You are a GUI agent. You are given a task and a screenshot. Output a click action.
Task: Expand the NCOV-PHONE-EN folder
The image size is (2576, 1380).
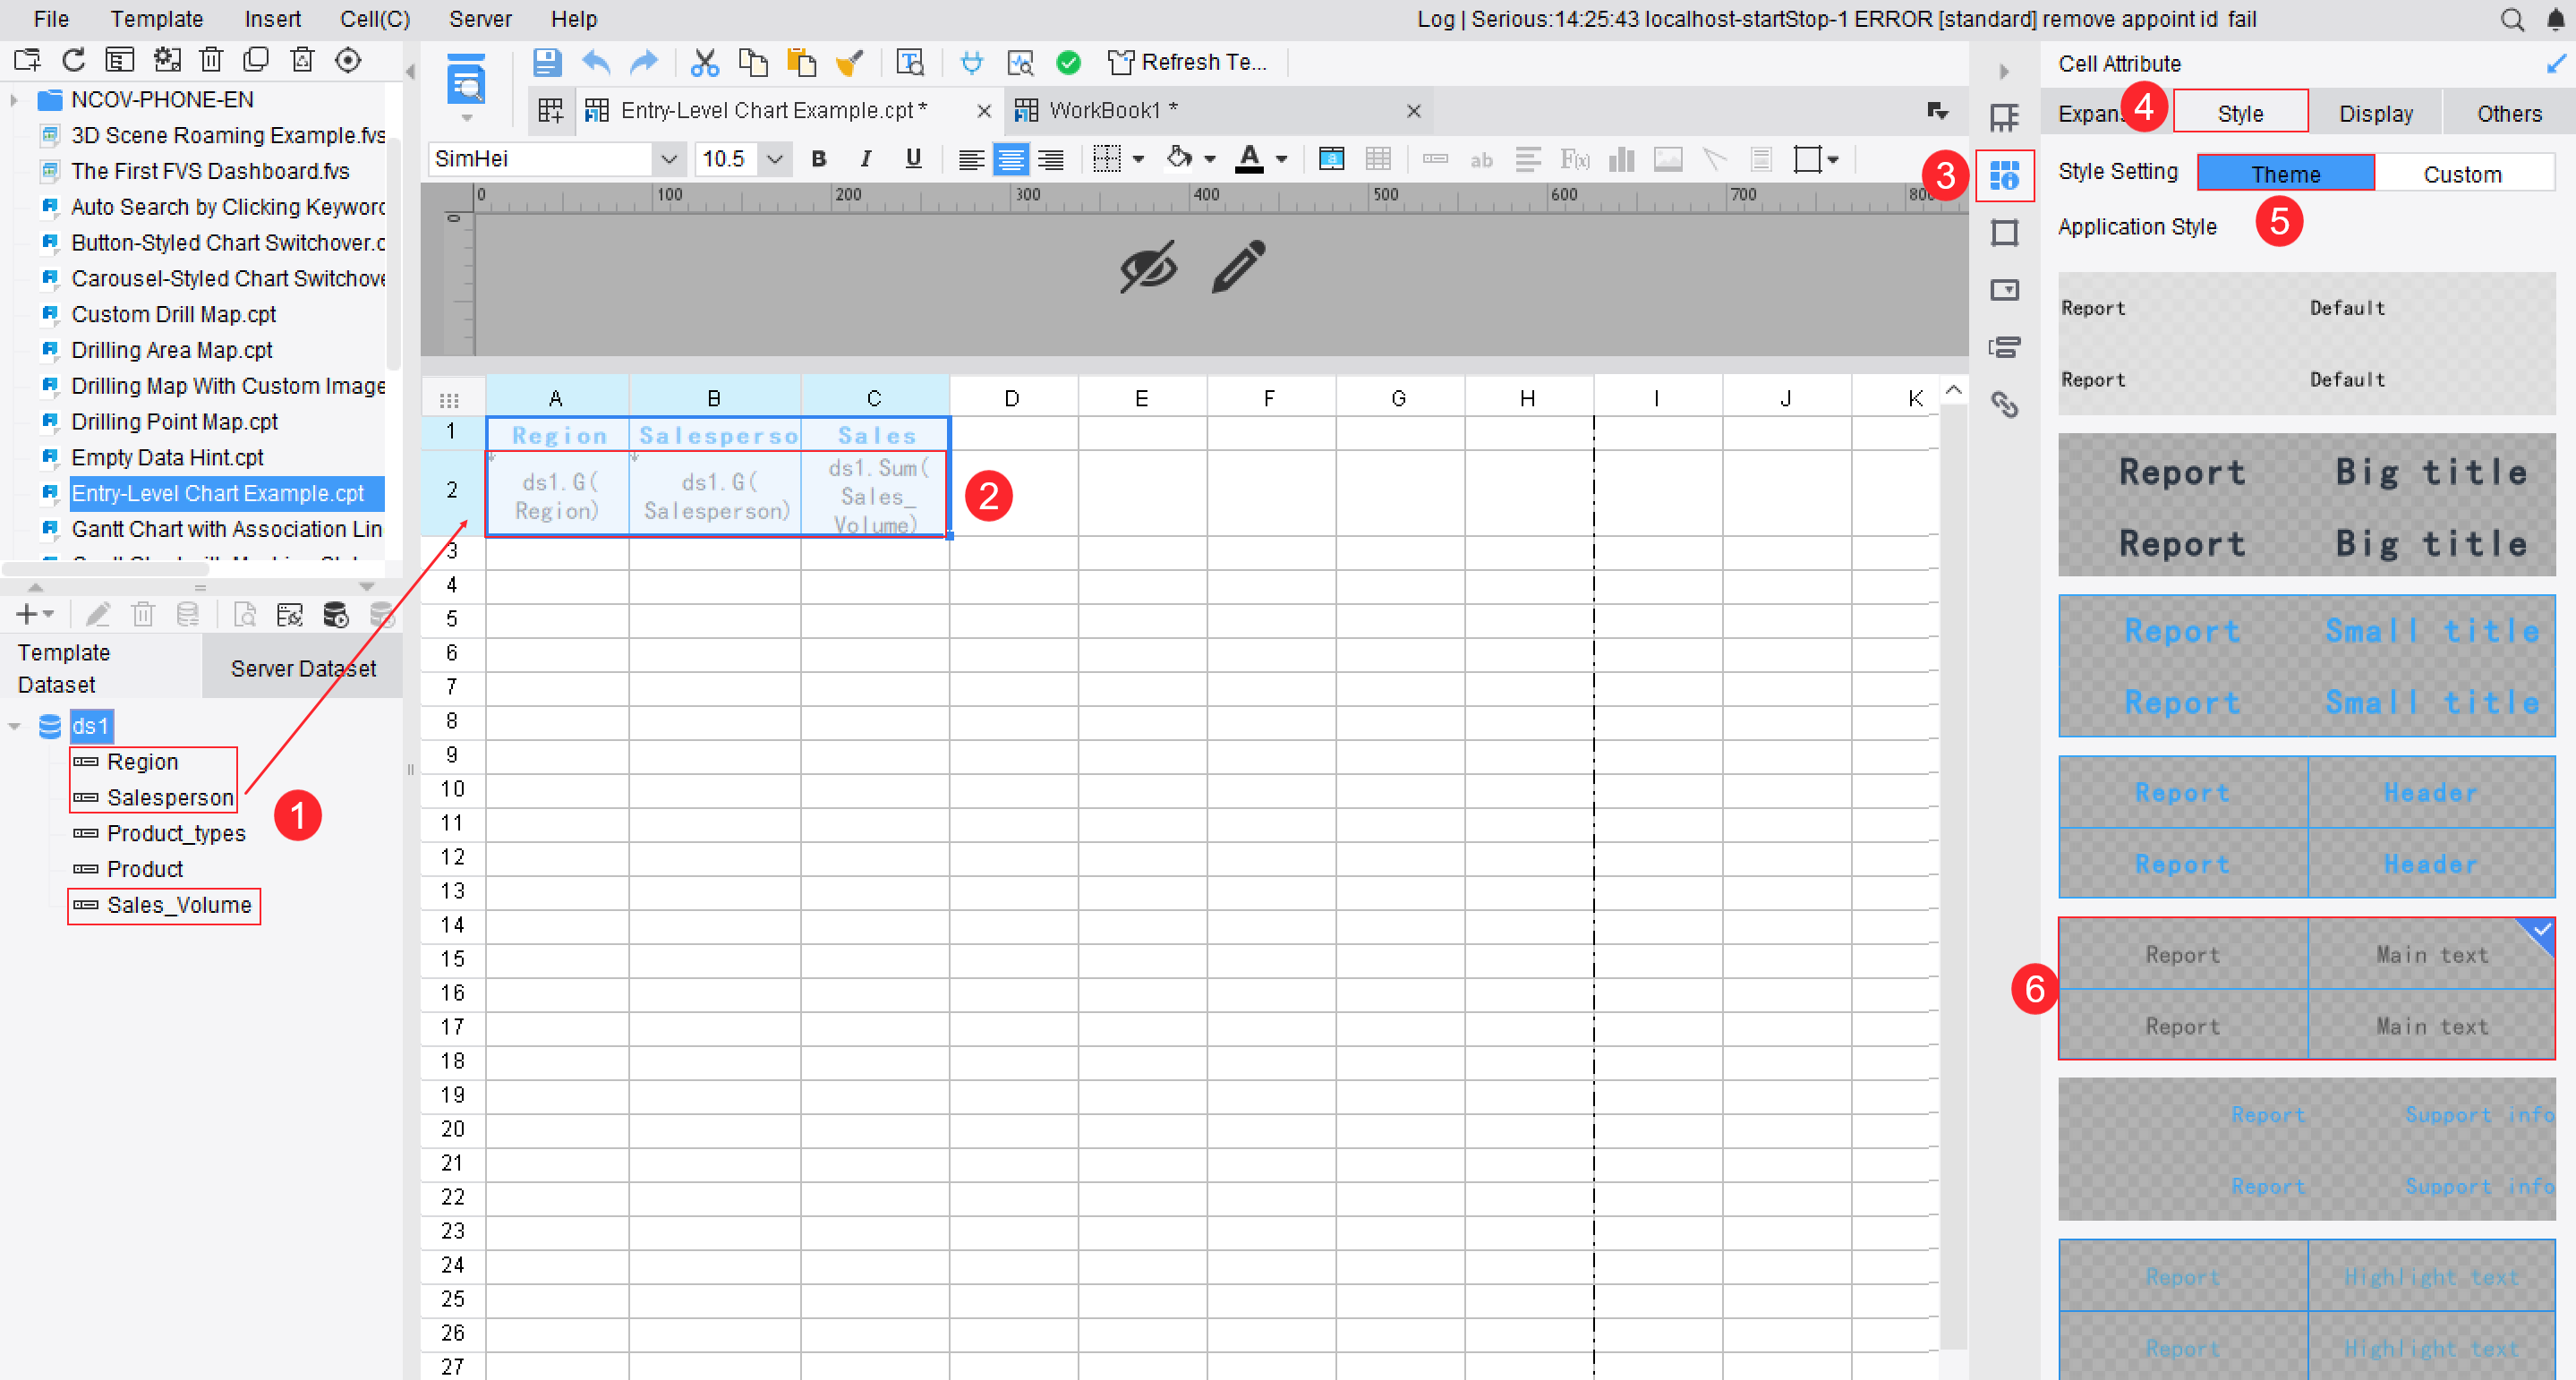(x=14, y=100)
